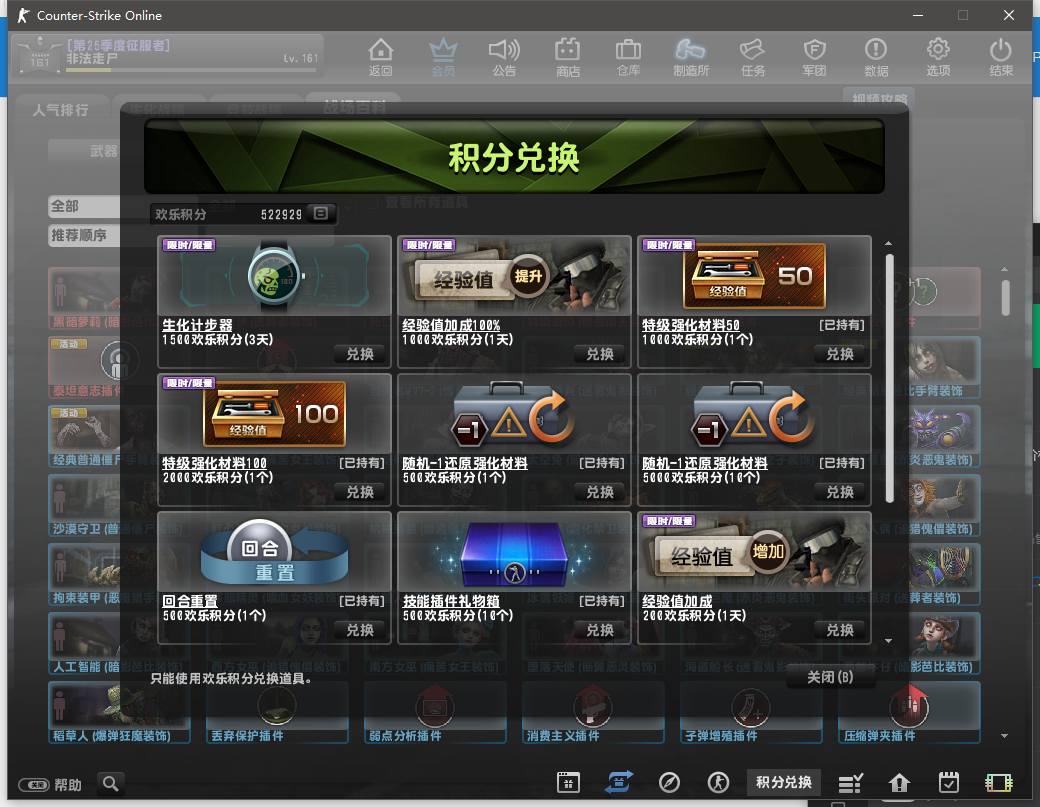Click the 返回 home icon
Image resolution: width=1040 pixels, height=807 pixels.
click(x=381, y=57)
